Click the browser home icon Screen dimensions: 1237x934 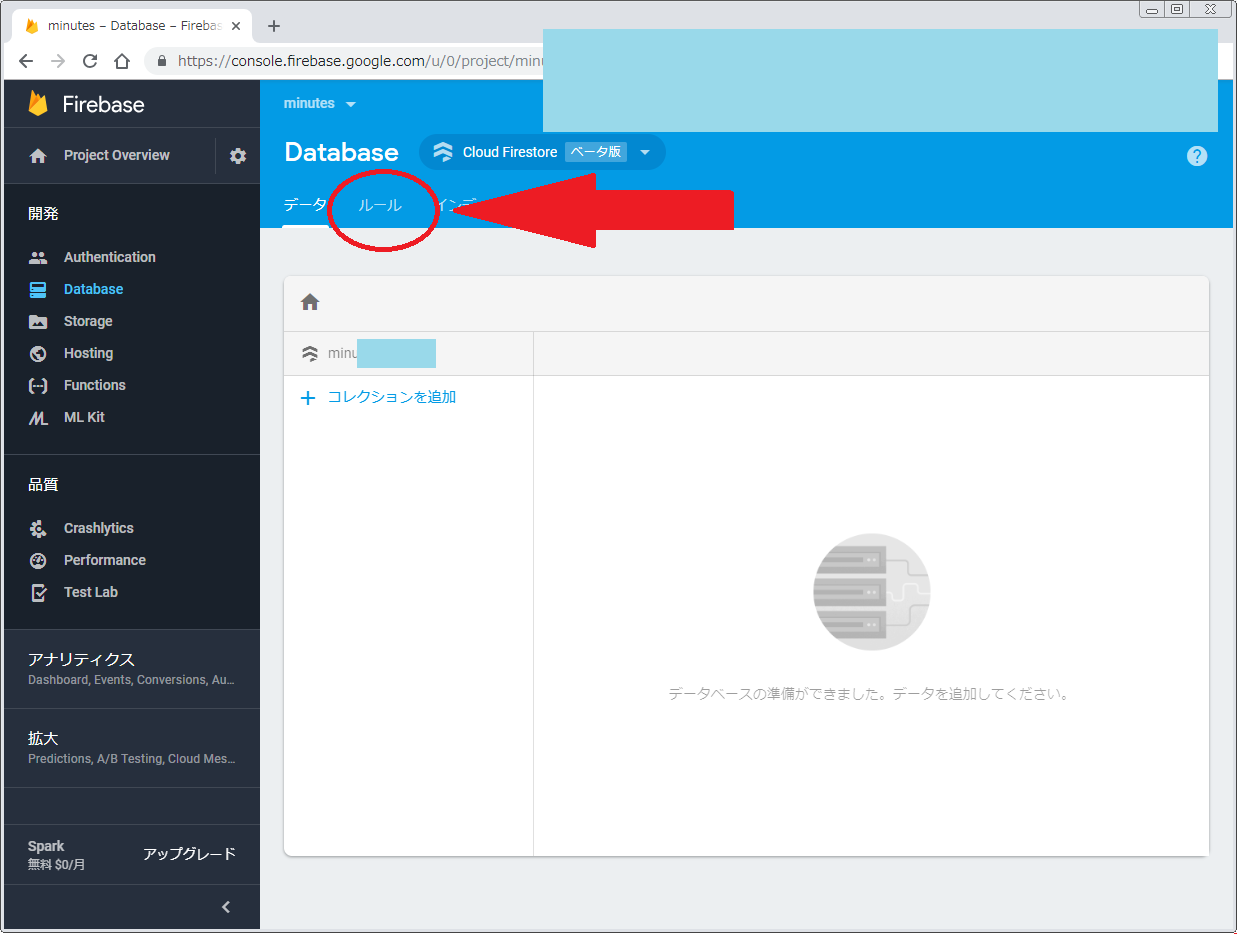[x=122, y=61]
